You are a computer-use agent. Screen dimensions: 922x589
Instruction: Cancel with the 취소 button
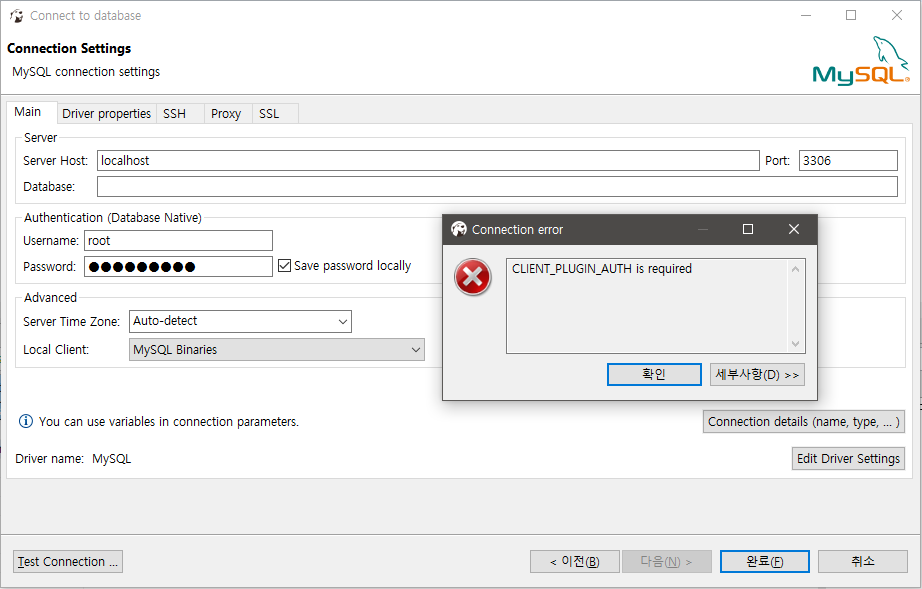pyautogui.click(x=863, y=561)
